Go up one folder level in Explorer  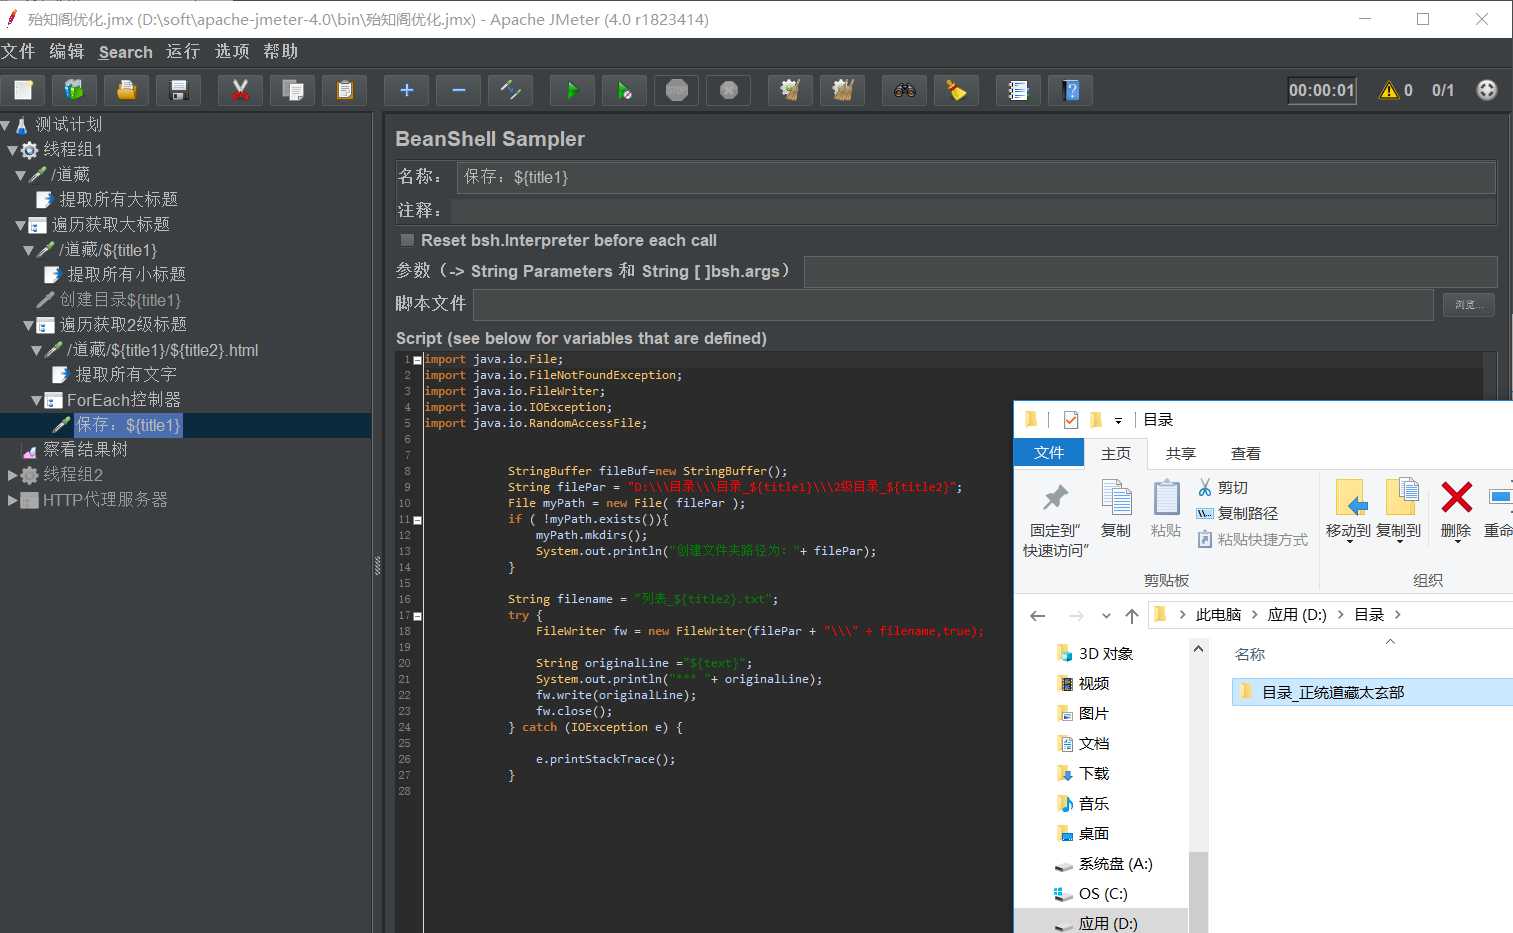pos(1132,615)
